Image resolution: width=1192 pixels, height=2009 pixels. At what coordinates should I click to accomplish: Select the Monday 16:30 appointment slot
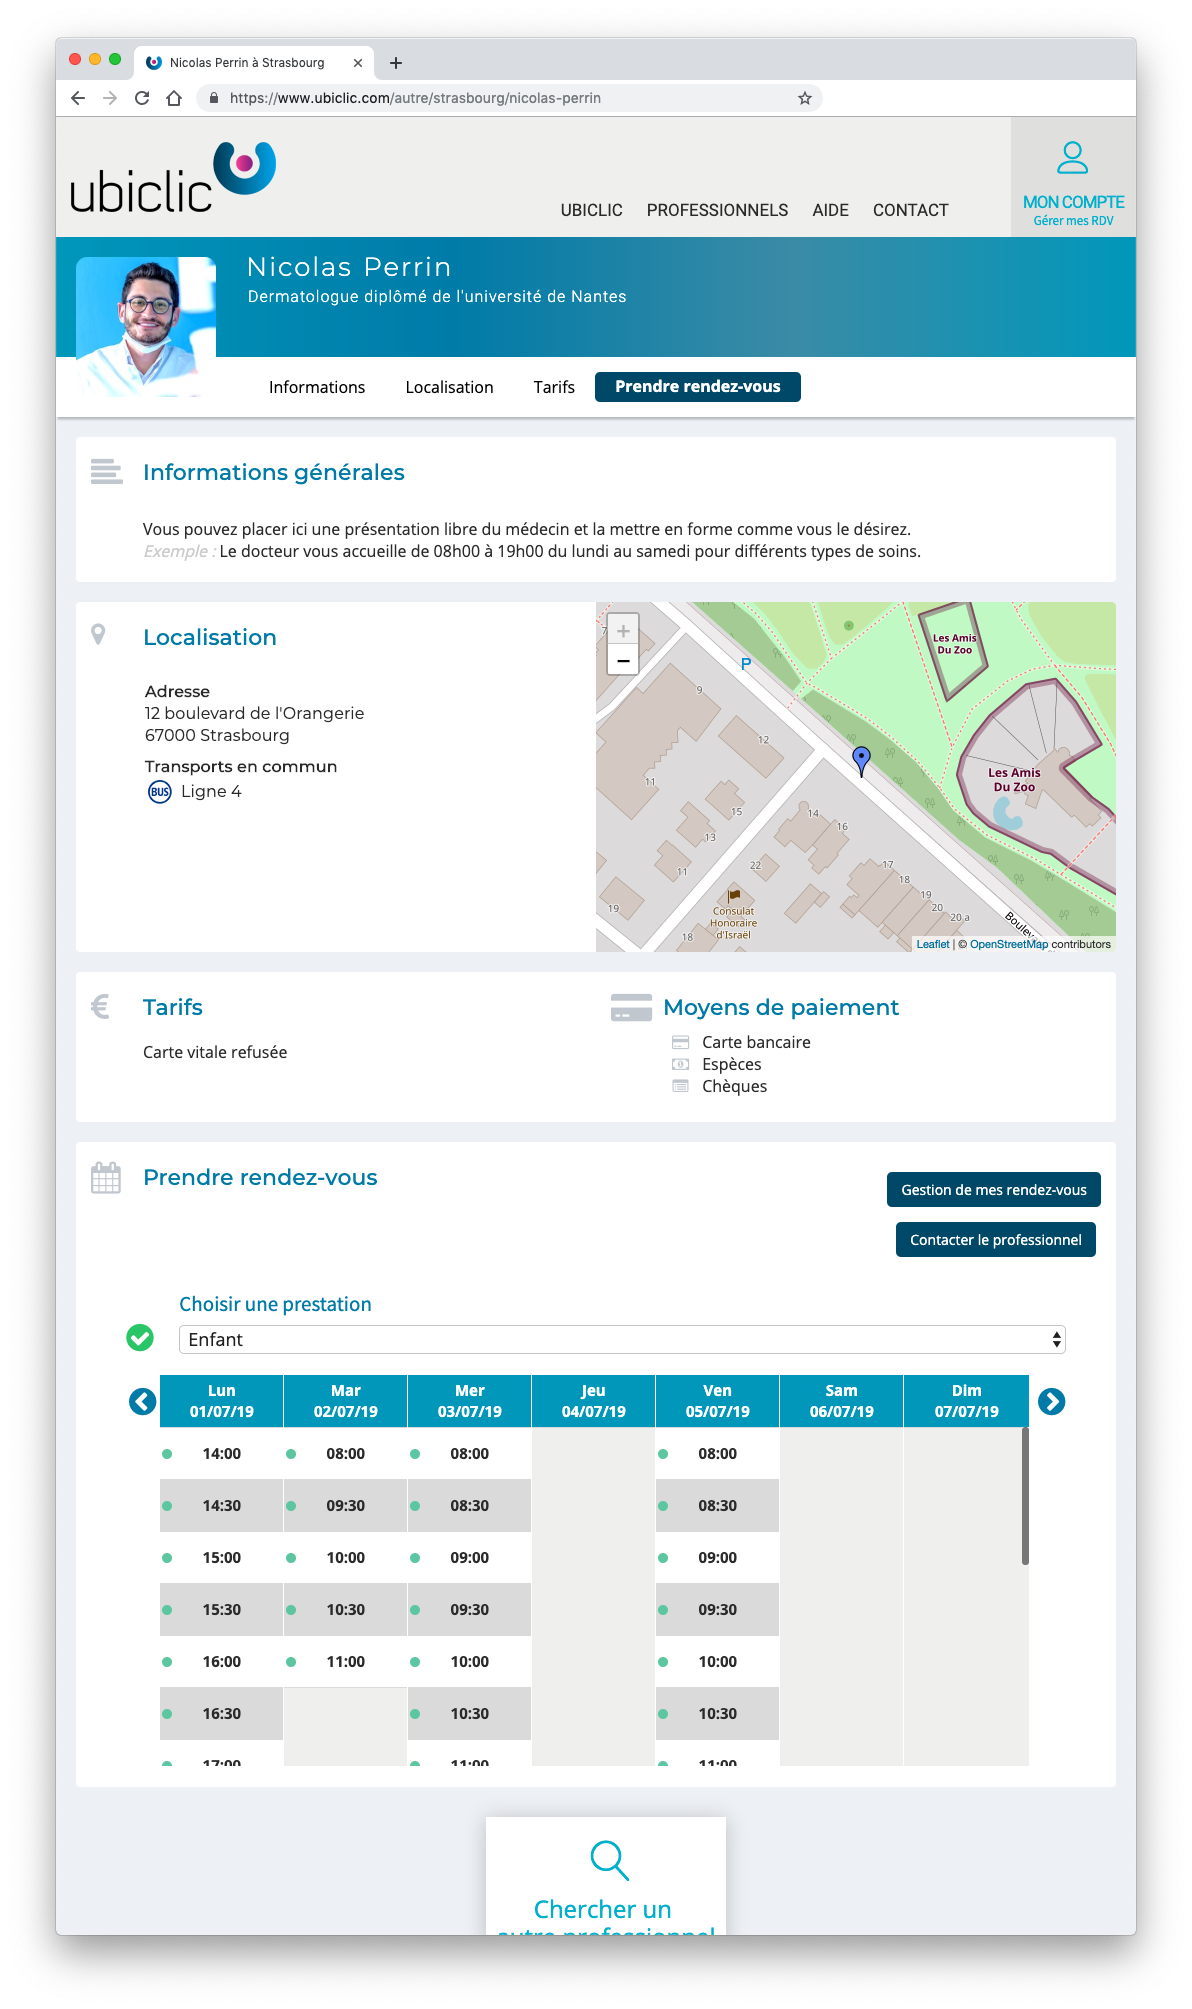(x=222, y=1714)
